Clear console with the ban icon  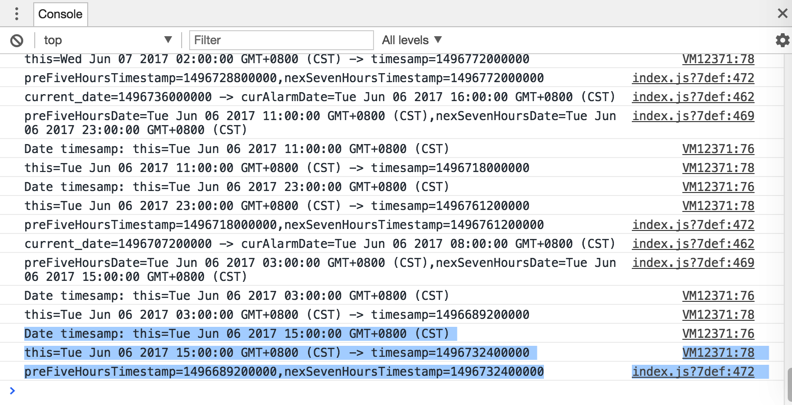[x=17, y=40]
